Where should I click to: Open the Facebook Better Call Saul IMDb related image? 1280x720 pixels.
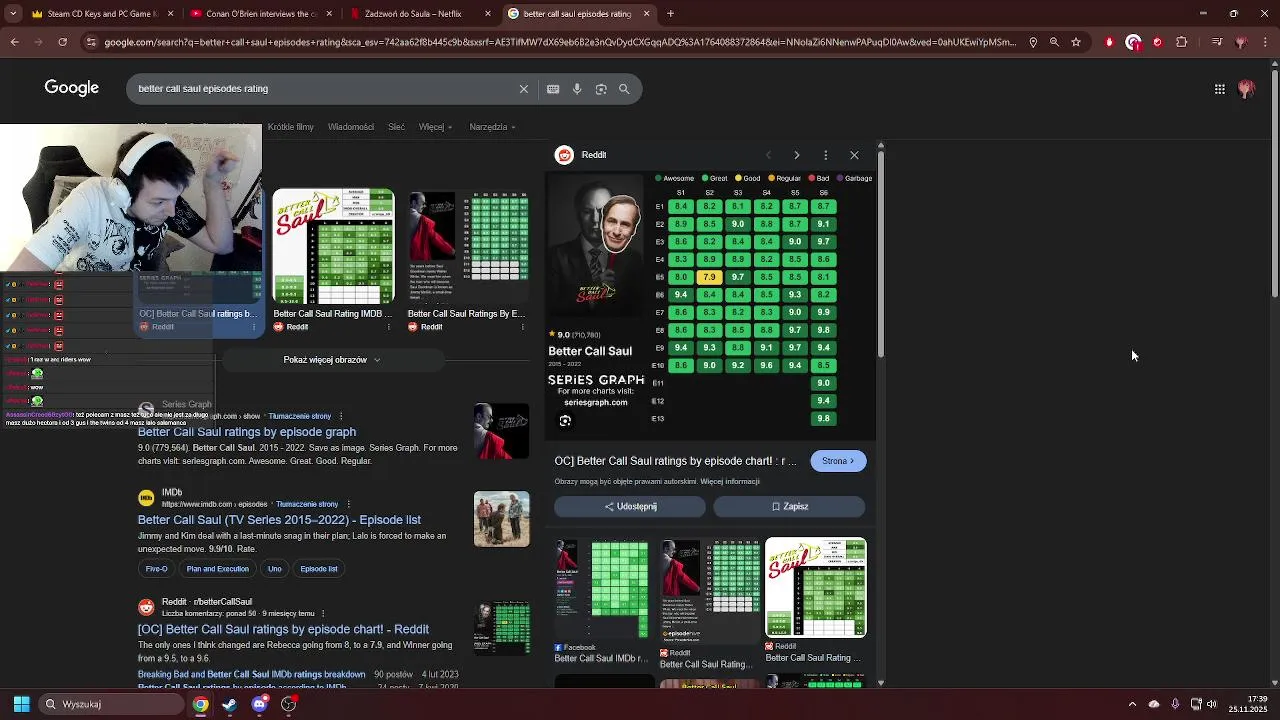[x=602, y=588]
